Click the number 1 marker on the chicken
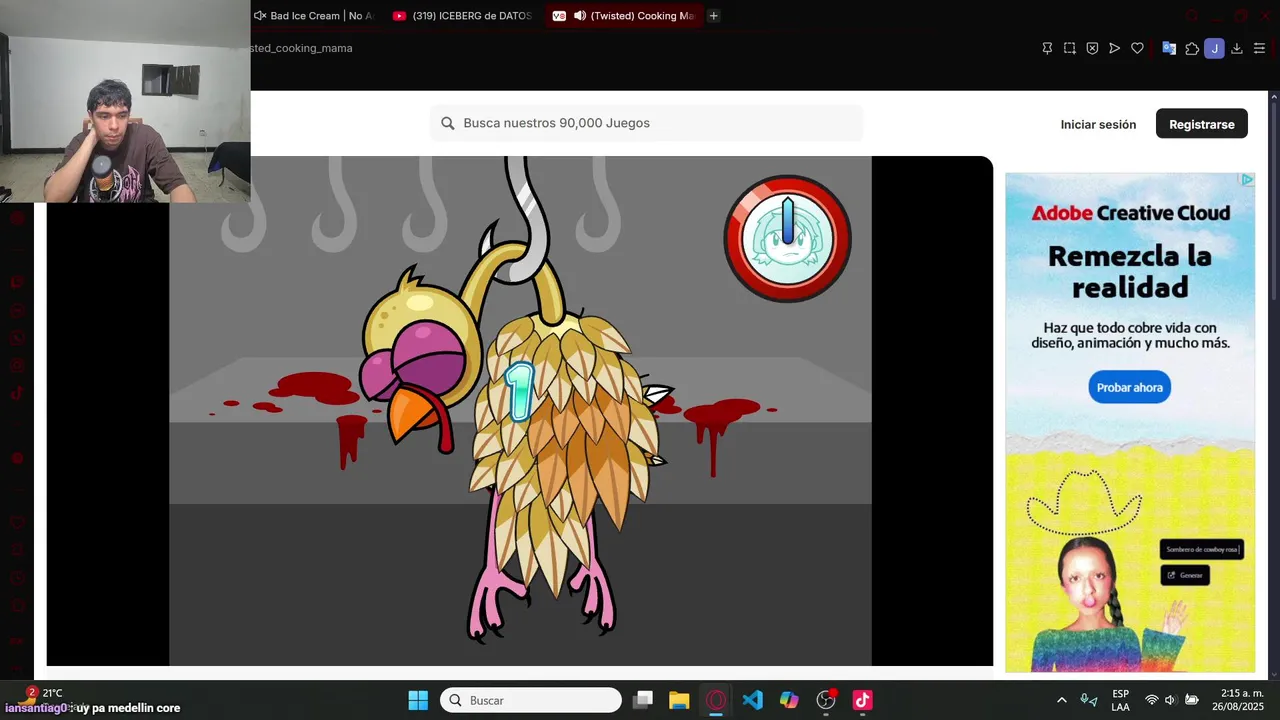This screenshot has width=1280, height=720. pos(520,391)
